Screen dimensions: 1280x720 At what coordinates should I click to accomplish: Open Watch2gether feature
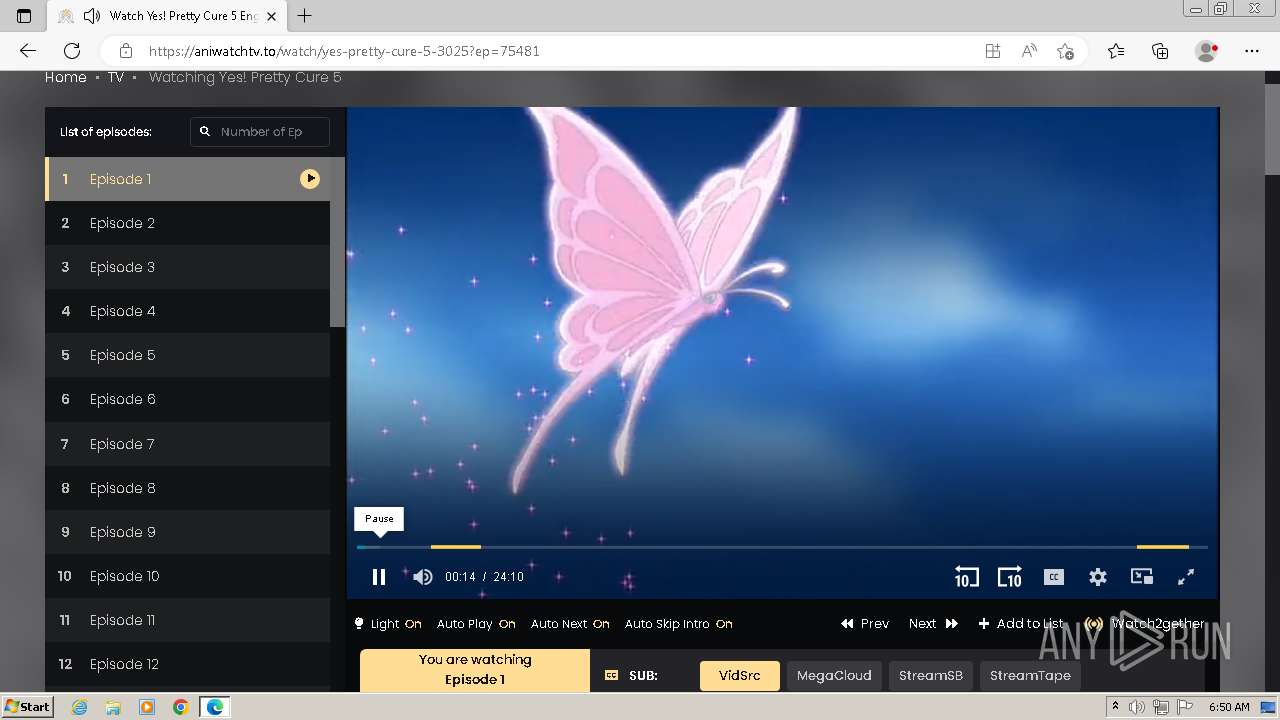pos(1145,624)
